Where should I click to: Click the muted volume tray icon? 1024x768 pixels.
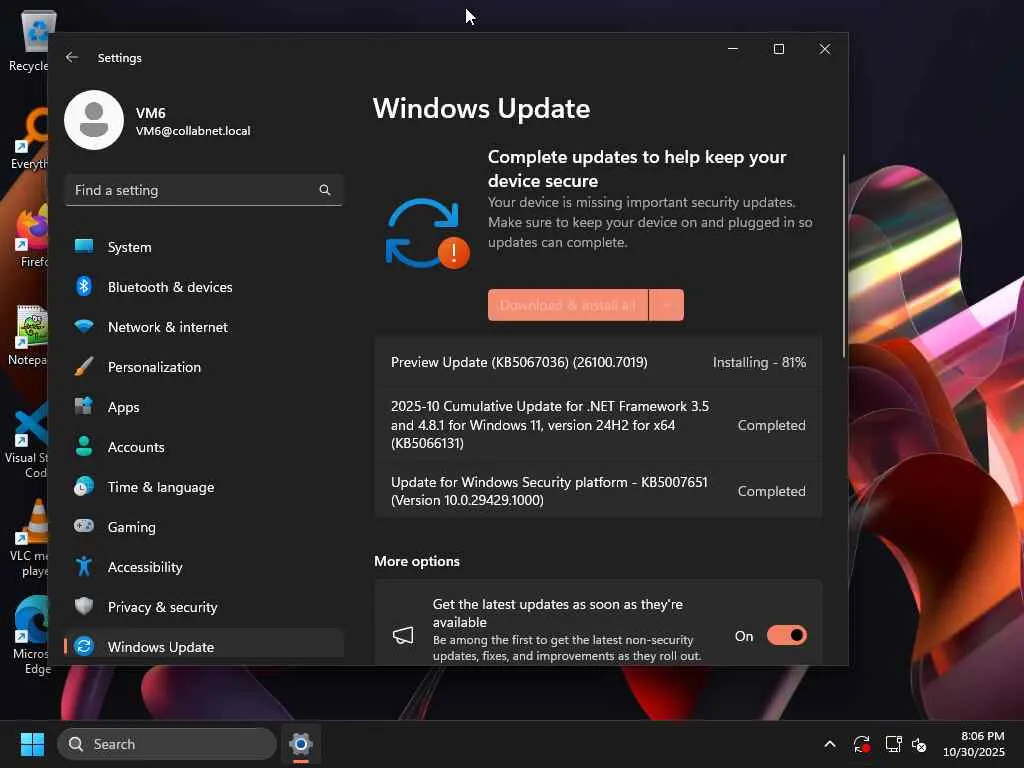tap(919, 744)
